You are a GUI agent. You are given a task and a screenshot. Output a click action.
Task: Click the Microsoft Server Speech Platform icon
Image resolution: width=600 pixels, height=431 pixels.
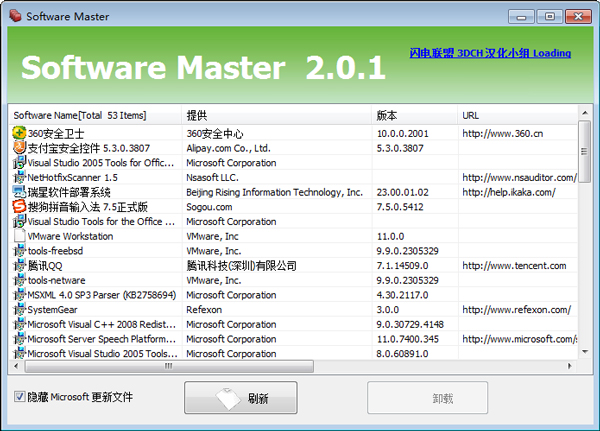(19, 339)
